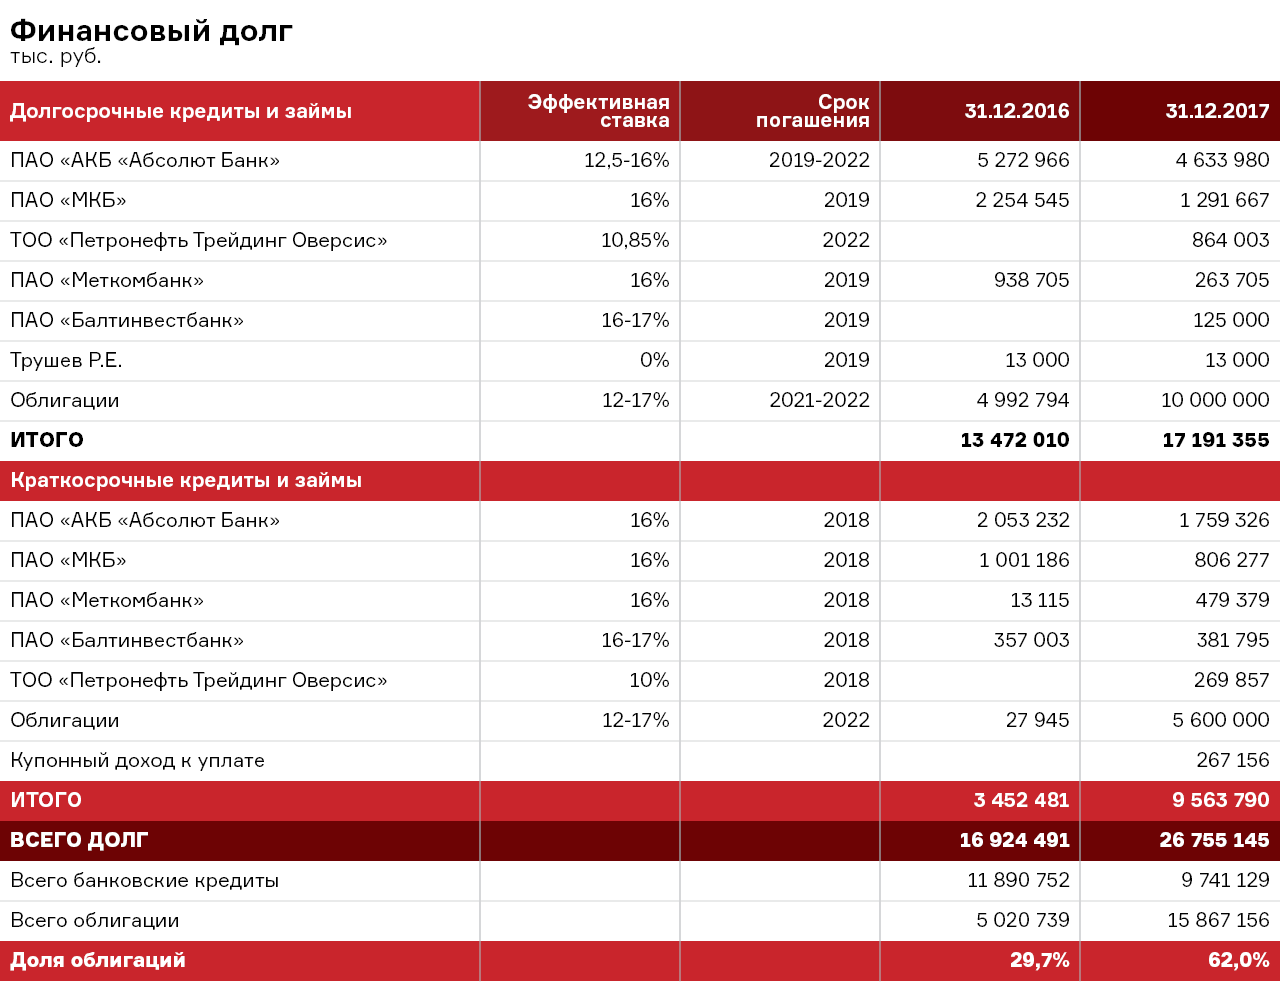
Task: Select 'ТОО «Петронефть Трейдинг Оверсис»' in the 864 003 row
Action: coord(199,240)
